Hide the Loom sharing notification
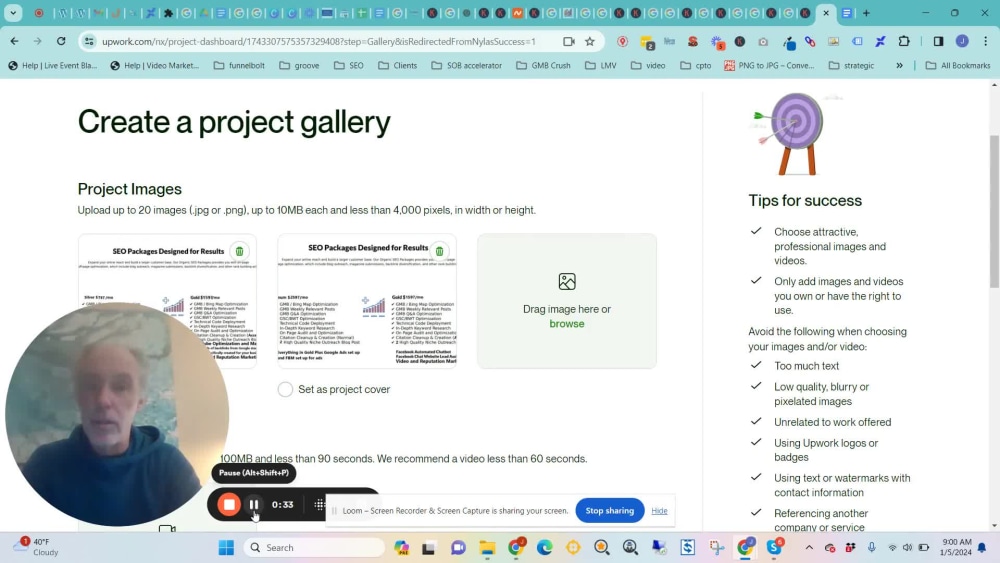Viewport: 1000px width, 563px height. [659, 511]
